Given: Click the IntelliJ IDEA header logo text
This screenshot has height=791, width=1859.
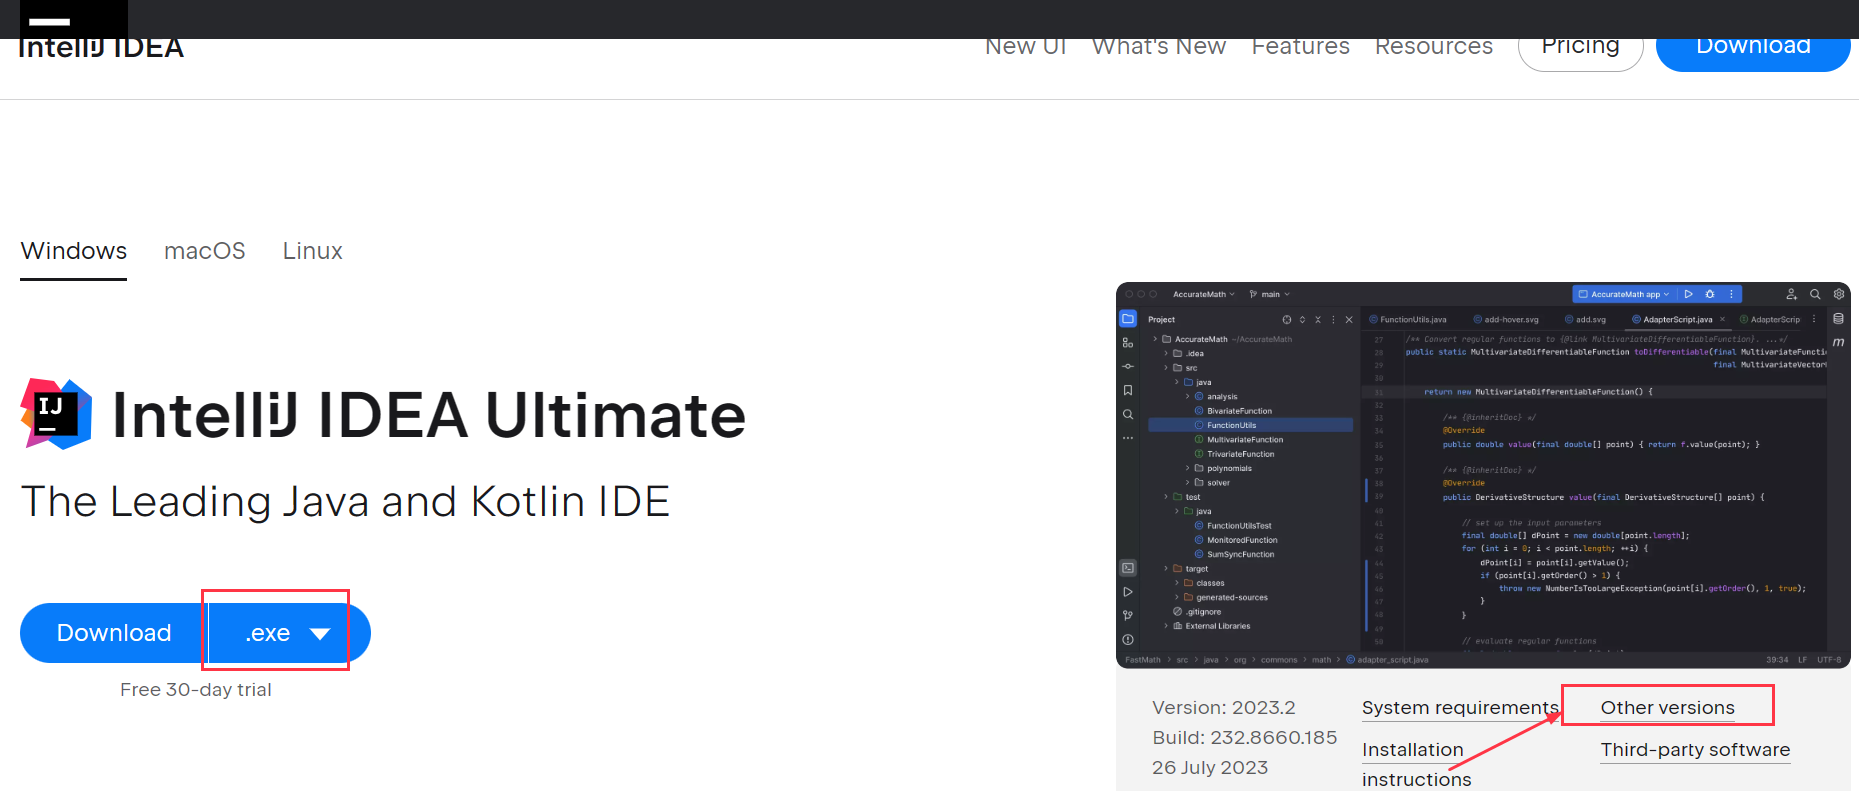Looking at the screenshot, I should [x=101, y=49].
